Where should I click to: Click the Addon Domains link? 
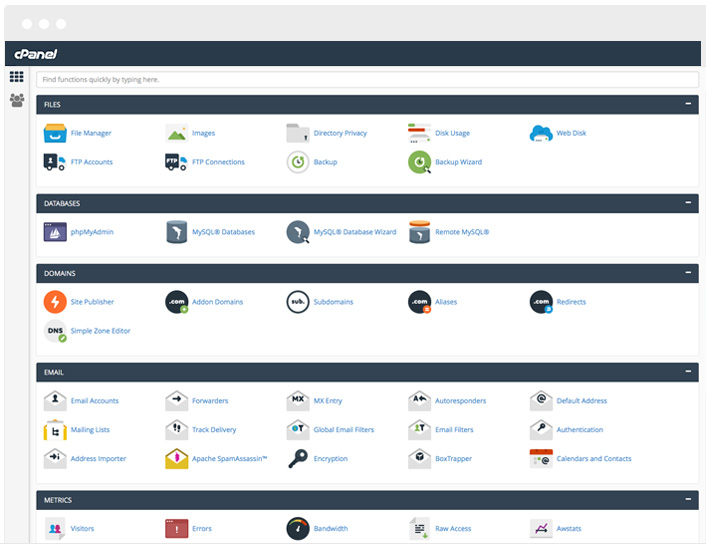pyautogui.click(x=217, y=302)
